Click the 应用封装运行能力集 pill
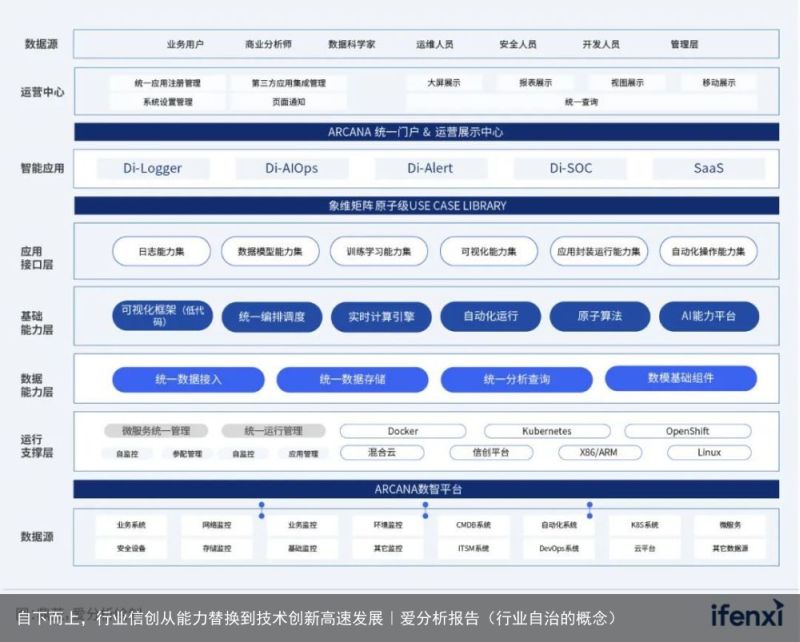The image size is (800, 642). [x=599, y=251]
